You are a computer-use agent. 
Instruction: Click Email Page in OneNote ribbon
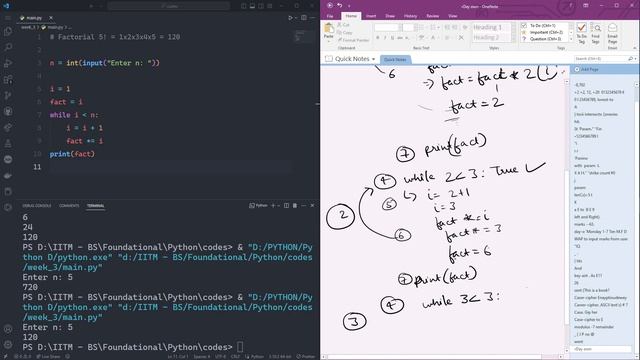613,33
